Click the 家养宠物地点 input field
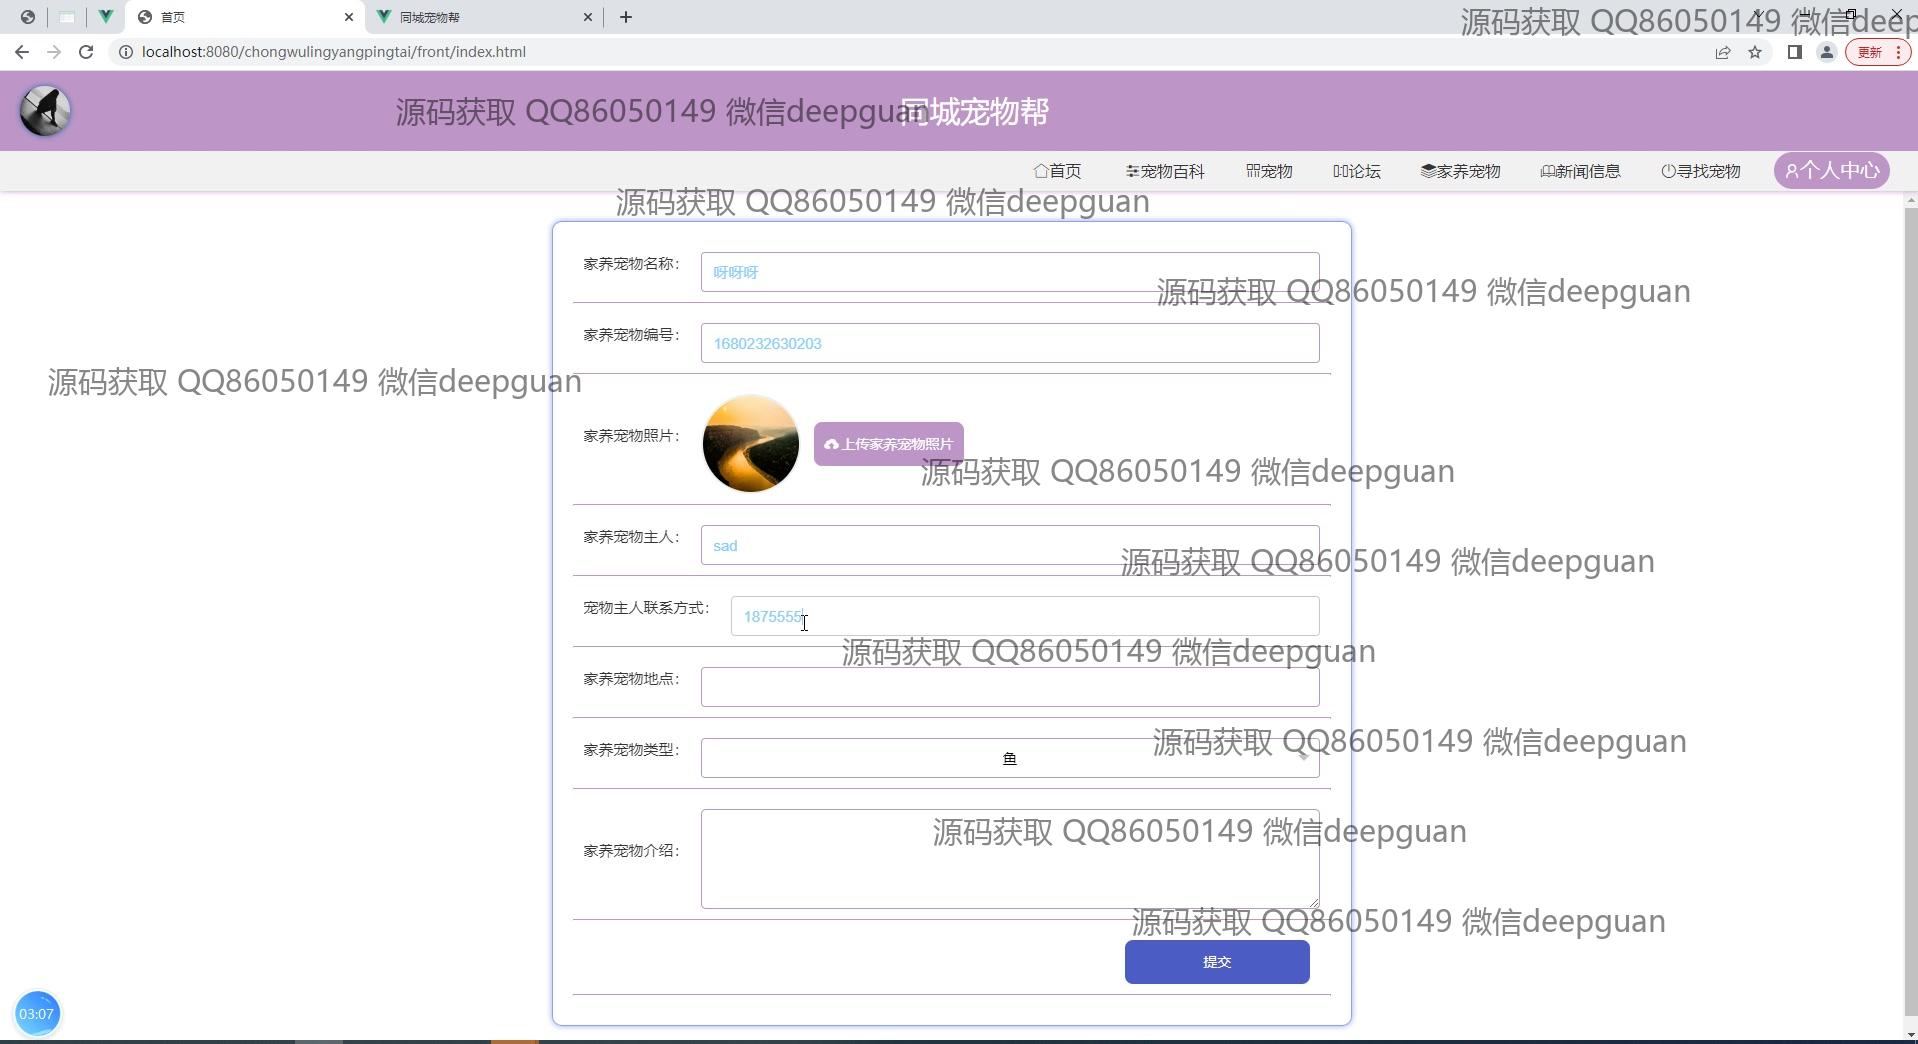Image resolution: width=1918 pixels, height=1044 pixels. [1009, 687]
